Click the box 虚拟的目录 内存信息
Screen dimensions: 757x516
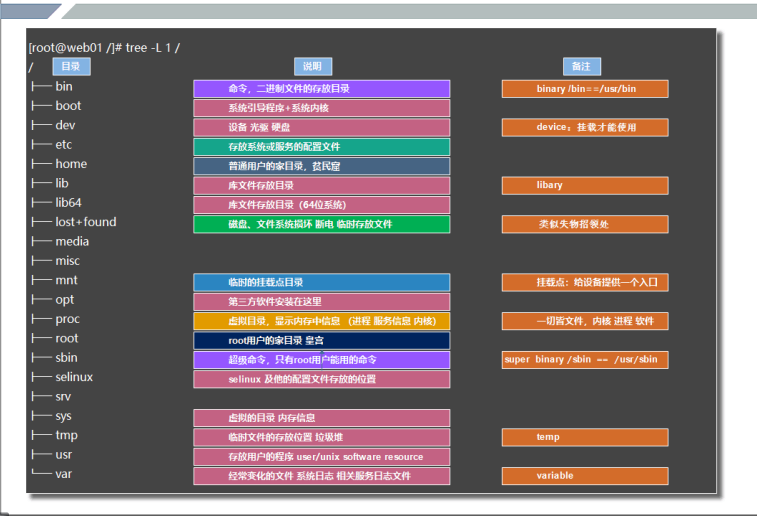click(322, 418)
